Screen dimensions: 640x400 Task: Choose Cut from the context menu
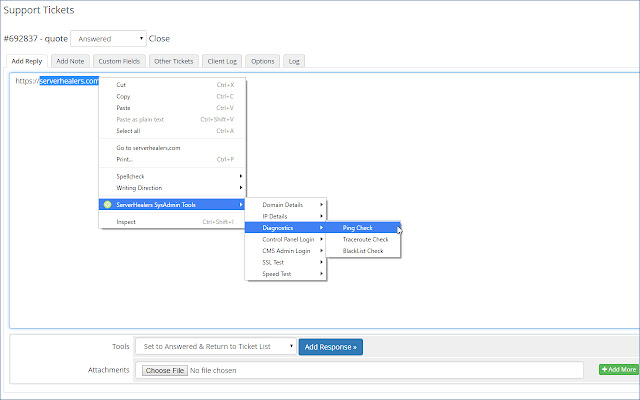coord(172,85)
